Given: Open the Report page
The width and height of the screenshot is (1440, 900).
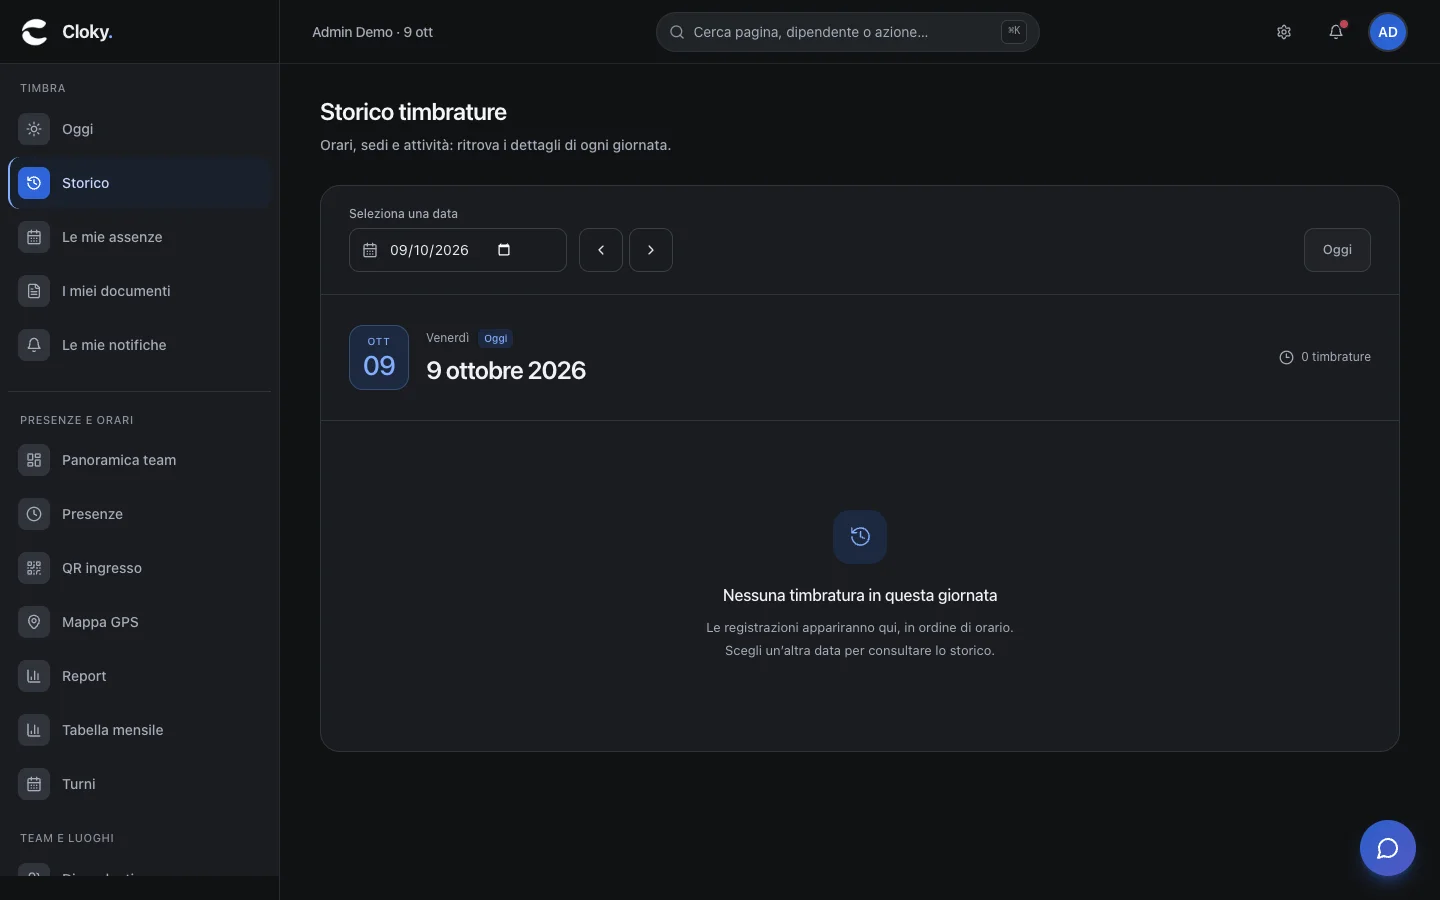Looking at the screenshot, I should click(x=140, y=676).
